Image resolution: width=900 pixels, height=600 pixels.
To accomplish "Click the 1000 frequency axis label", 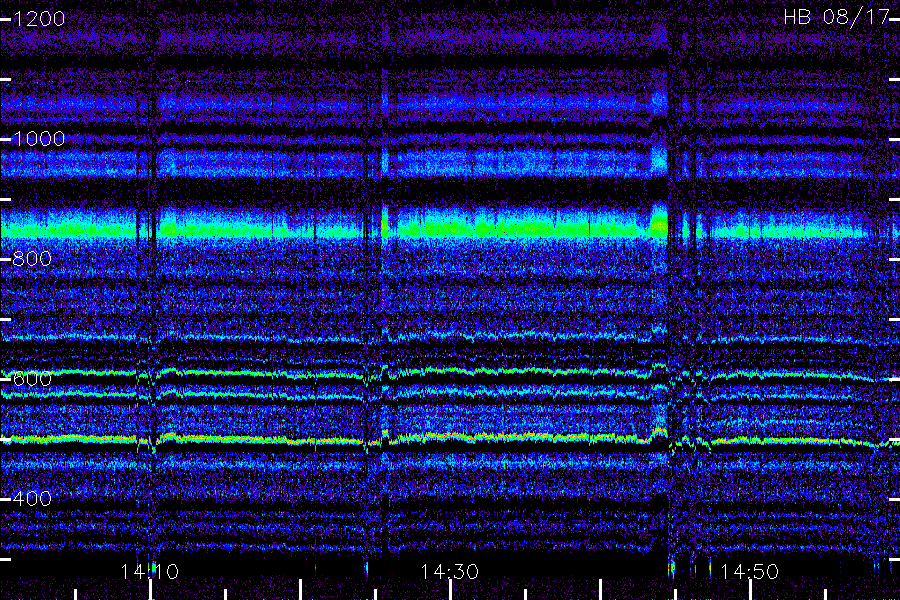I will point(38,139).
